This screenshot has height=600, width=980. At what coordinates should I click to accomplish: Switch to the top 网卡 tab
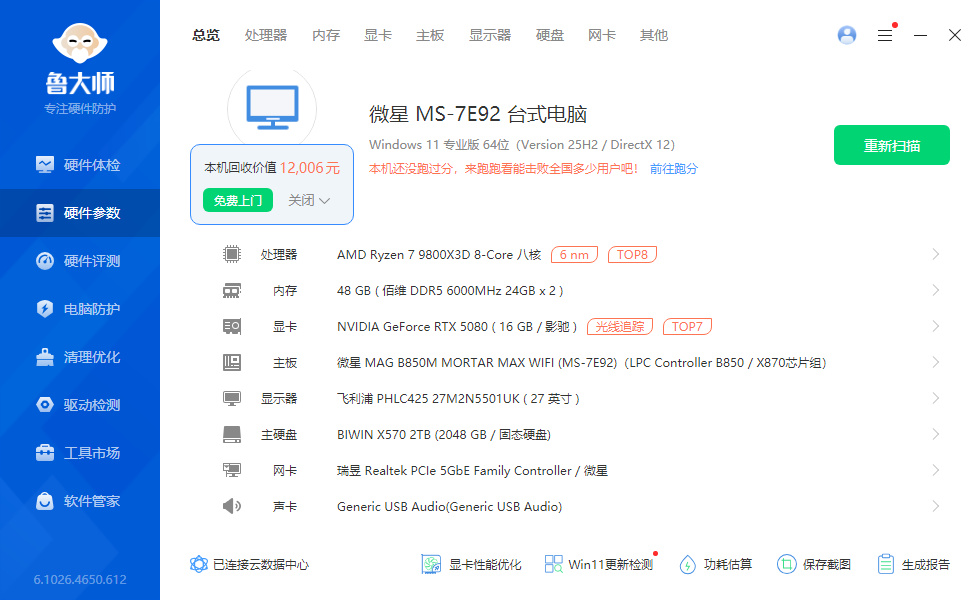click(601, 36)
